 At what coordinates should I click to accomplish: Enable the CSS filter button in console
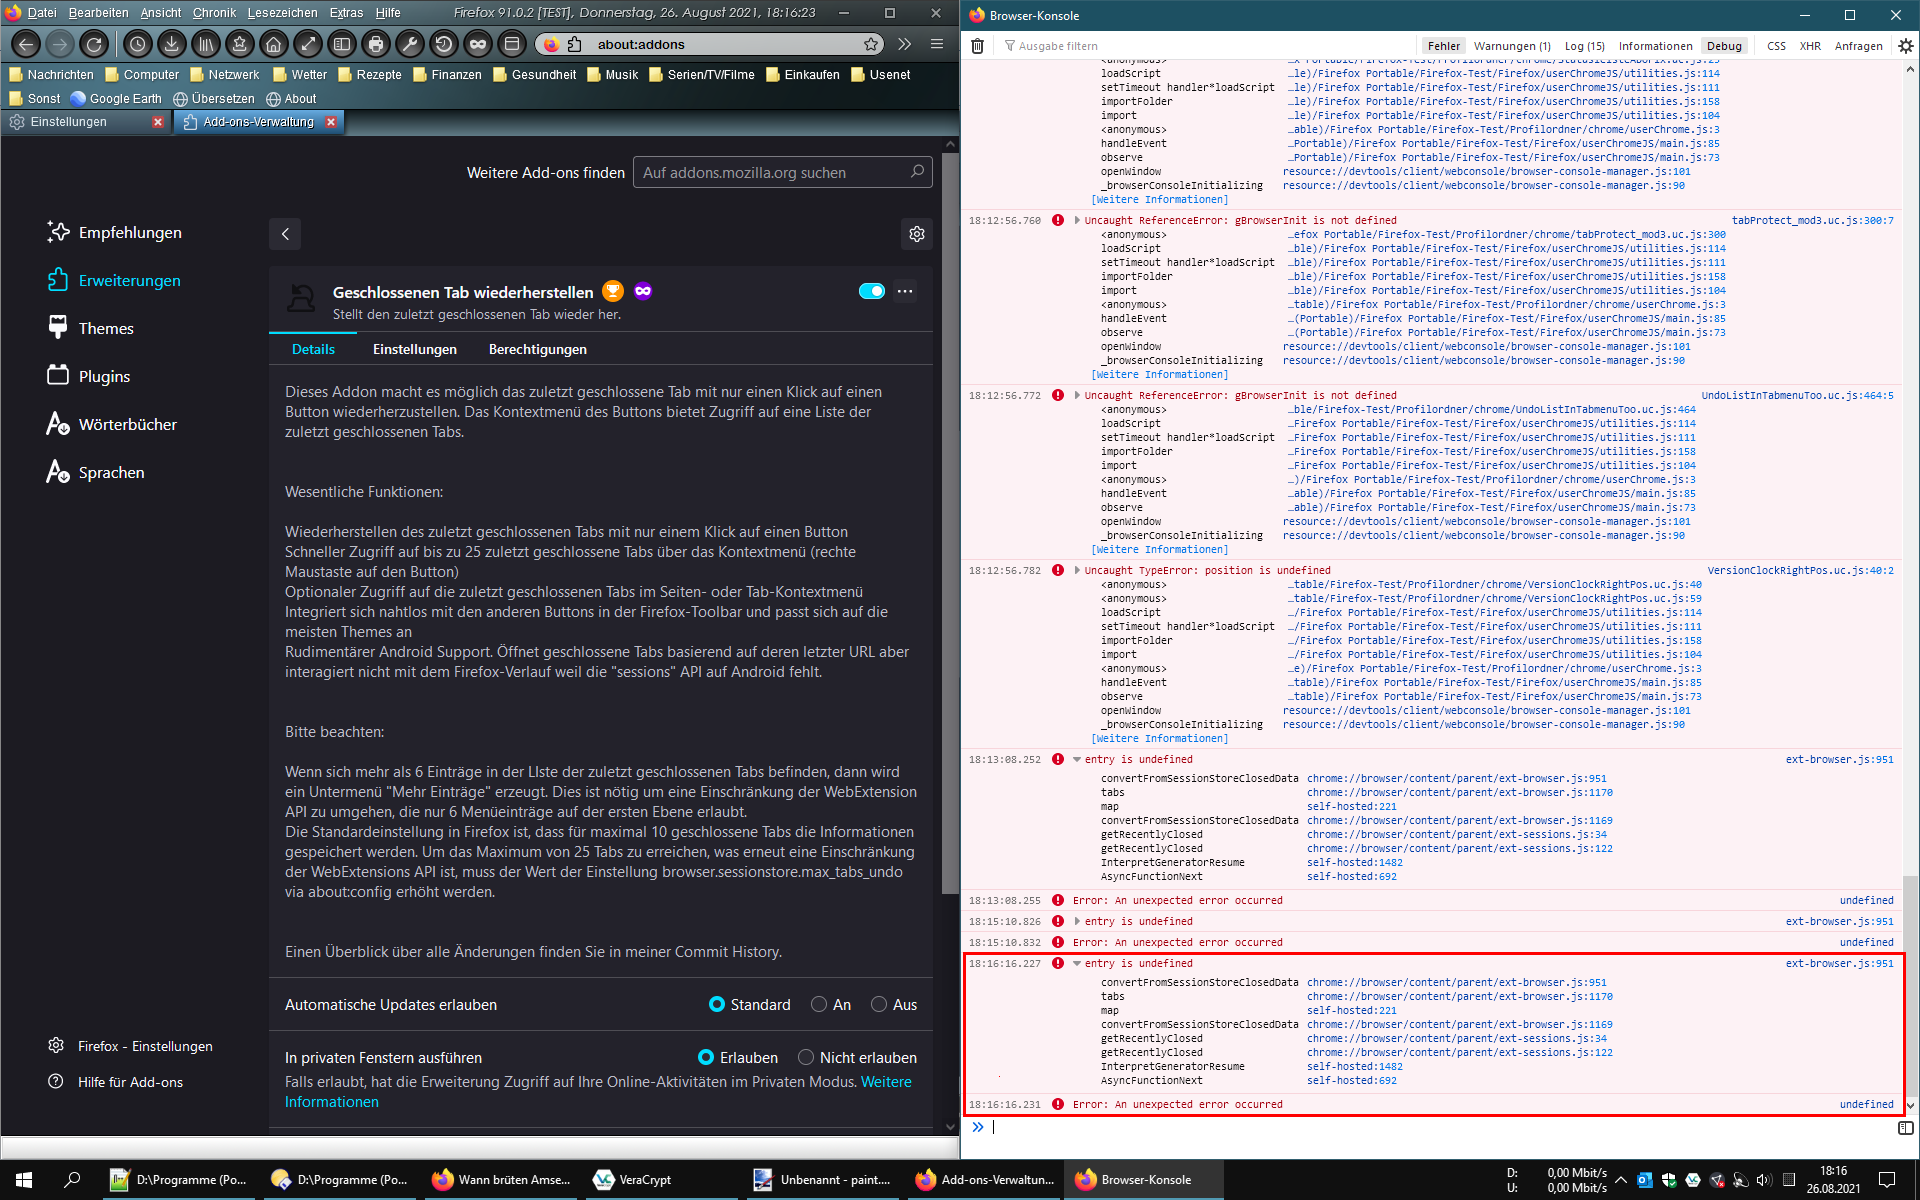click(x=1776, y=46)
